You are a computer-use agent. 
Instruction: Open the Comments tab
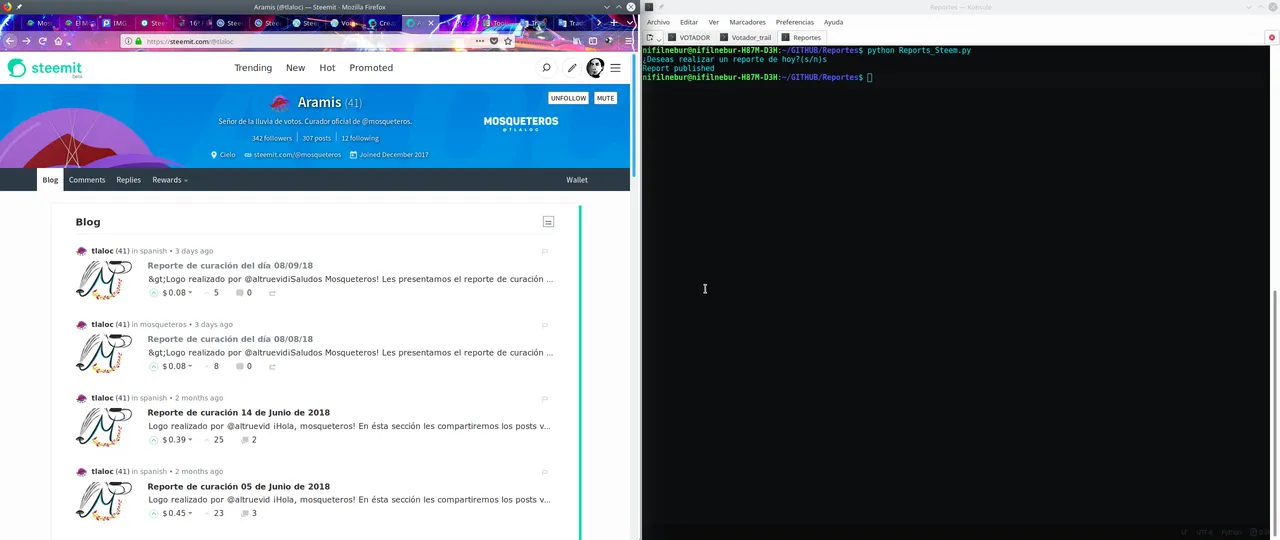tap(87, 180)
